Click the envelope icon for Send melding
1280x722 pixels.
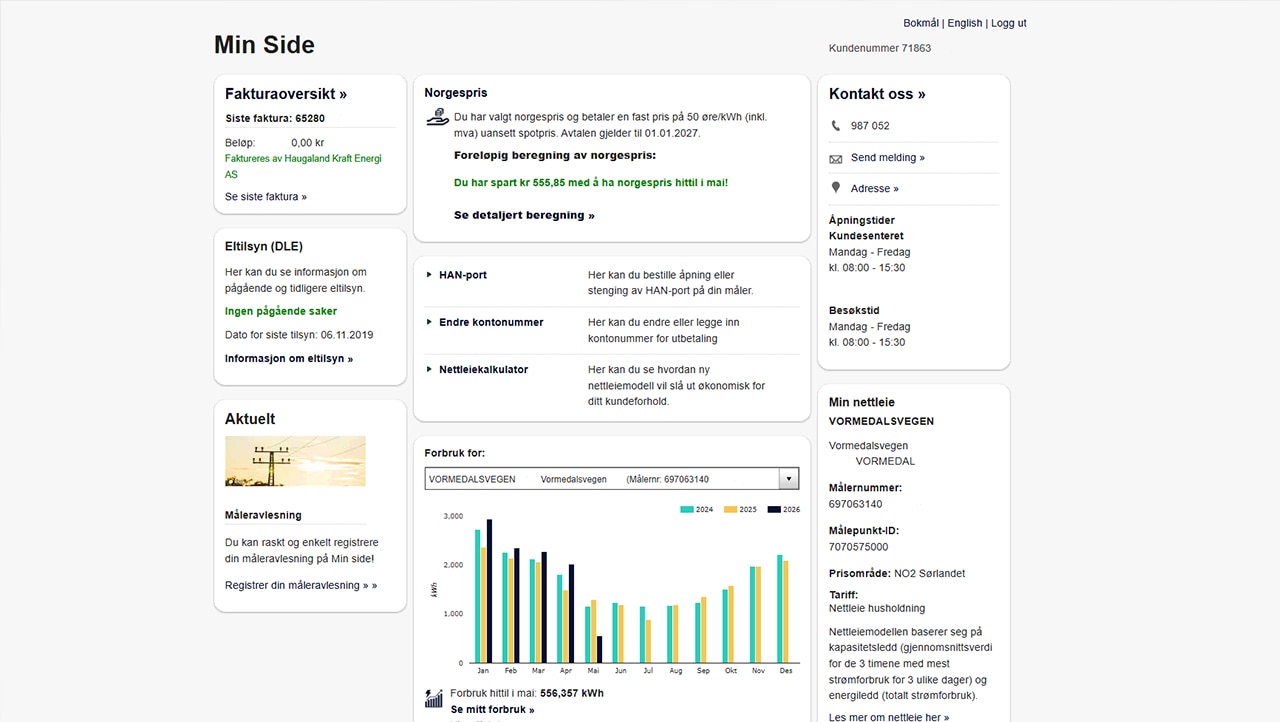pos(836,158)
